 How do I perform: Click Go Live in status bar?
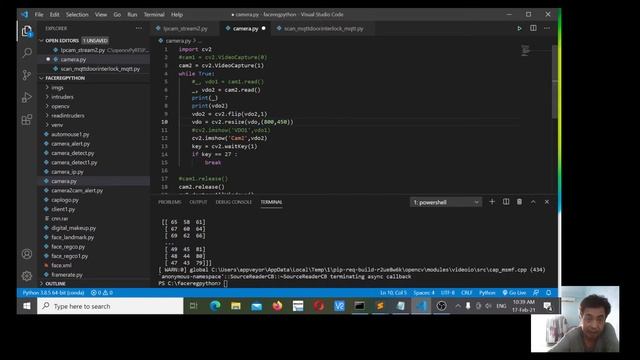coord(514,293)
